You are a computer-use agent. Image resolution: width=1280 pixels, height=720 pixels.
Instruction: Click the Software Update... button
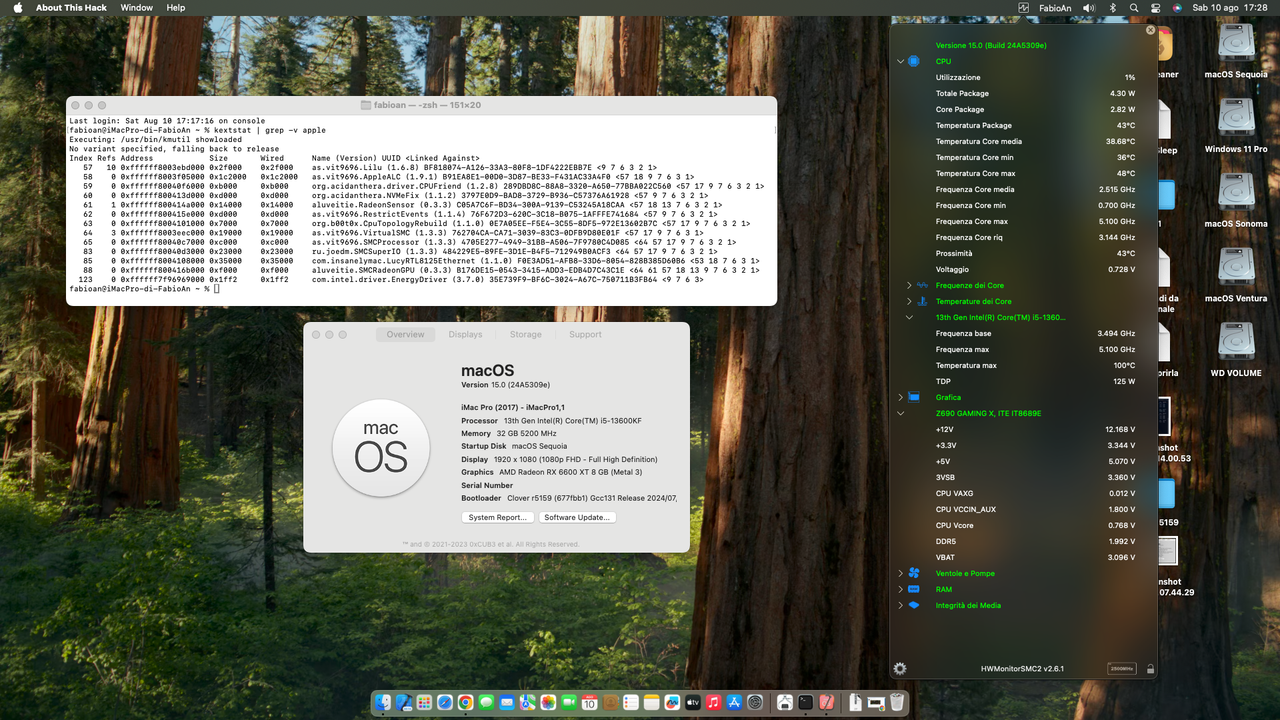tap(577, 517)
